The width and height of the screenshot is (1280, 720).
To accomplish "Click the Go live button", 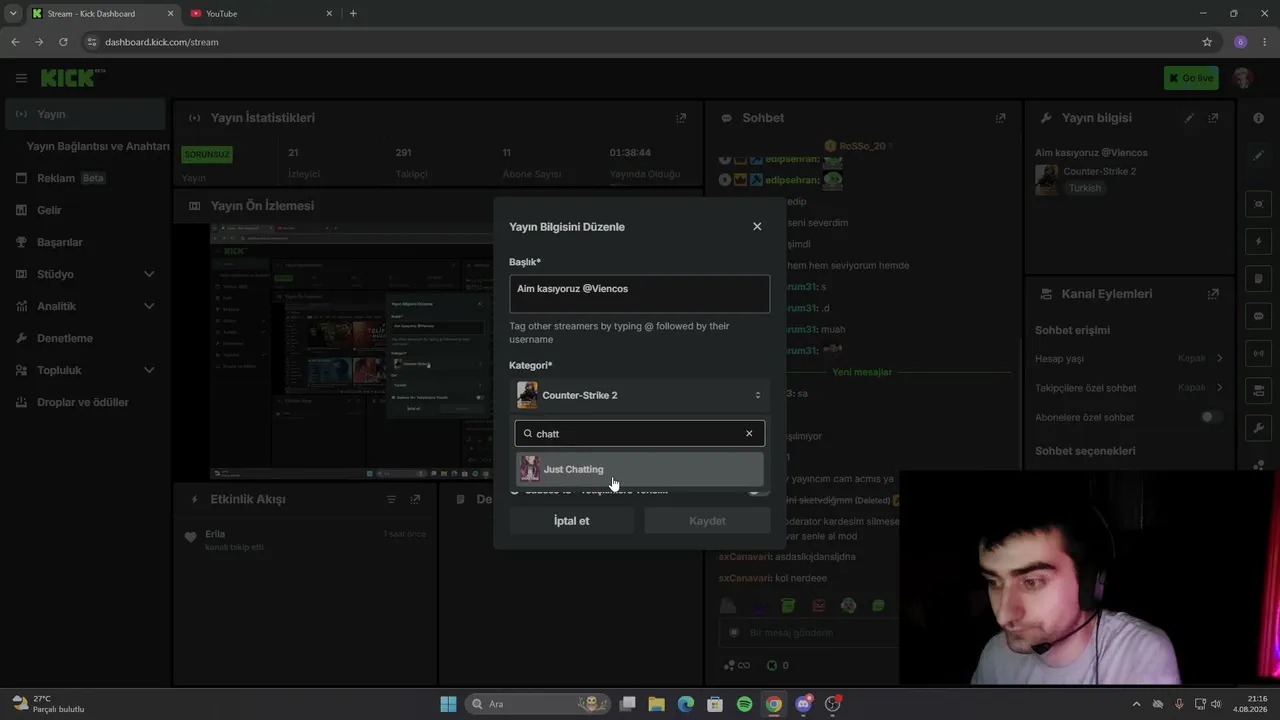I will click(x=1191, y=78).
